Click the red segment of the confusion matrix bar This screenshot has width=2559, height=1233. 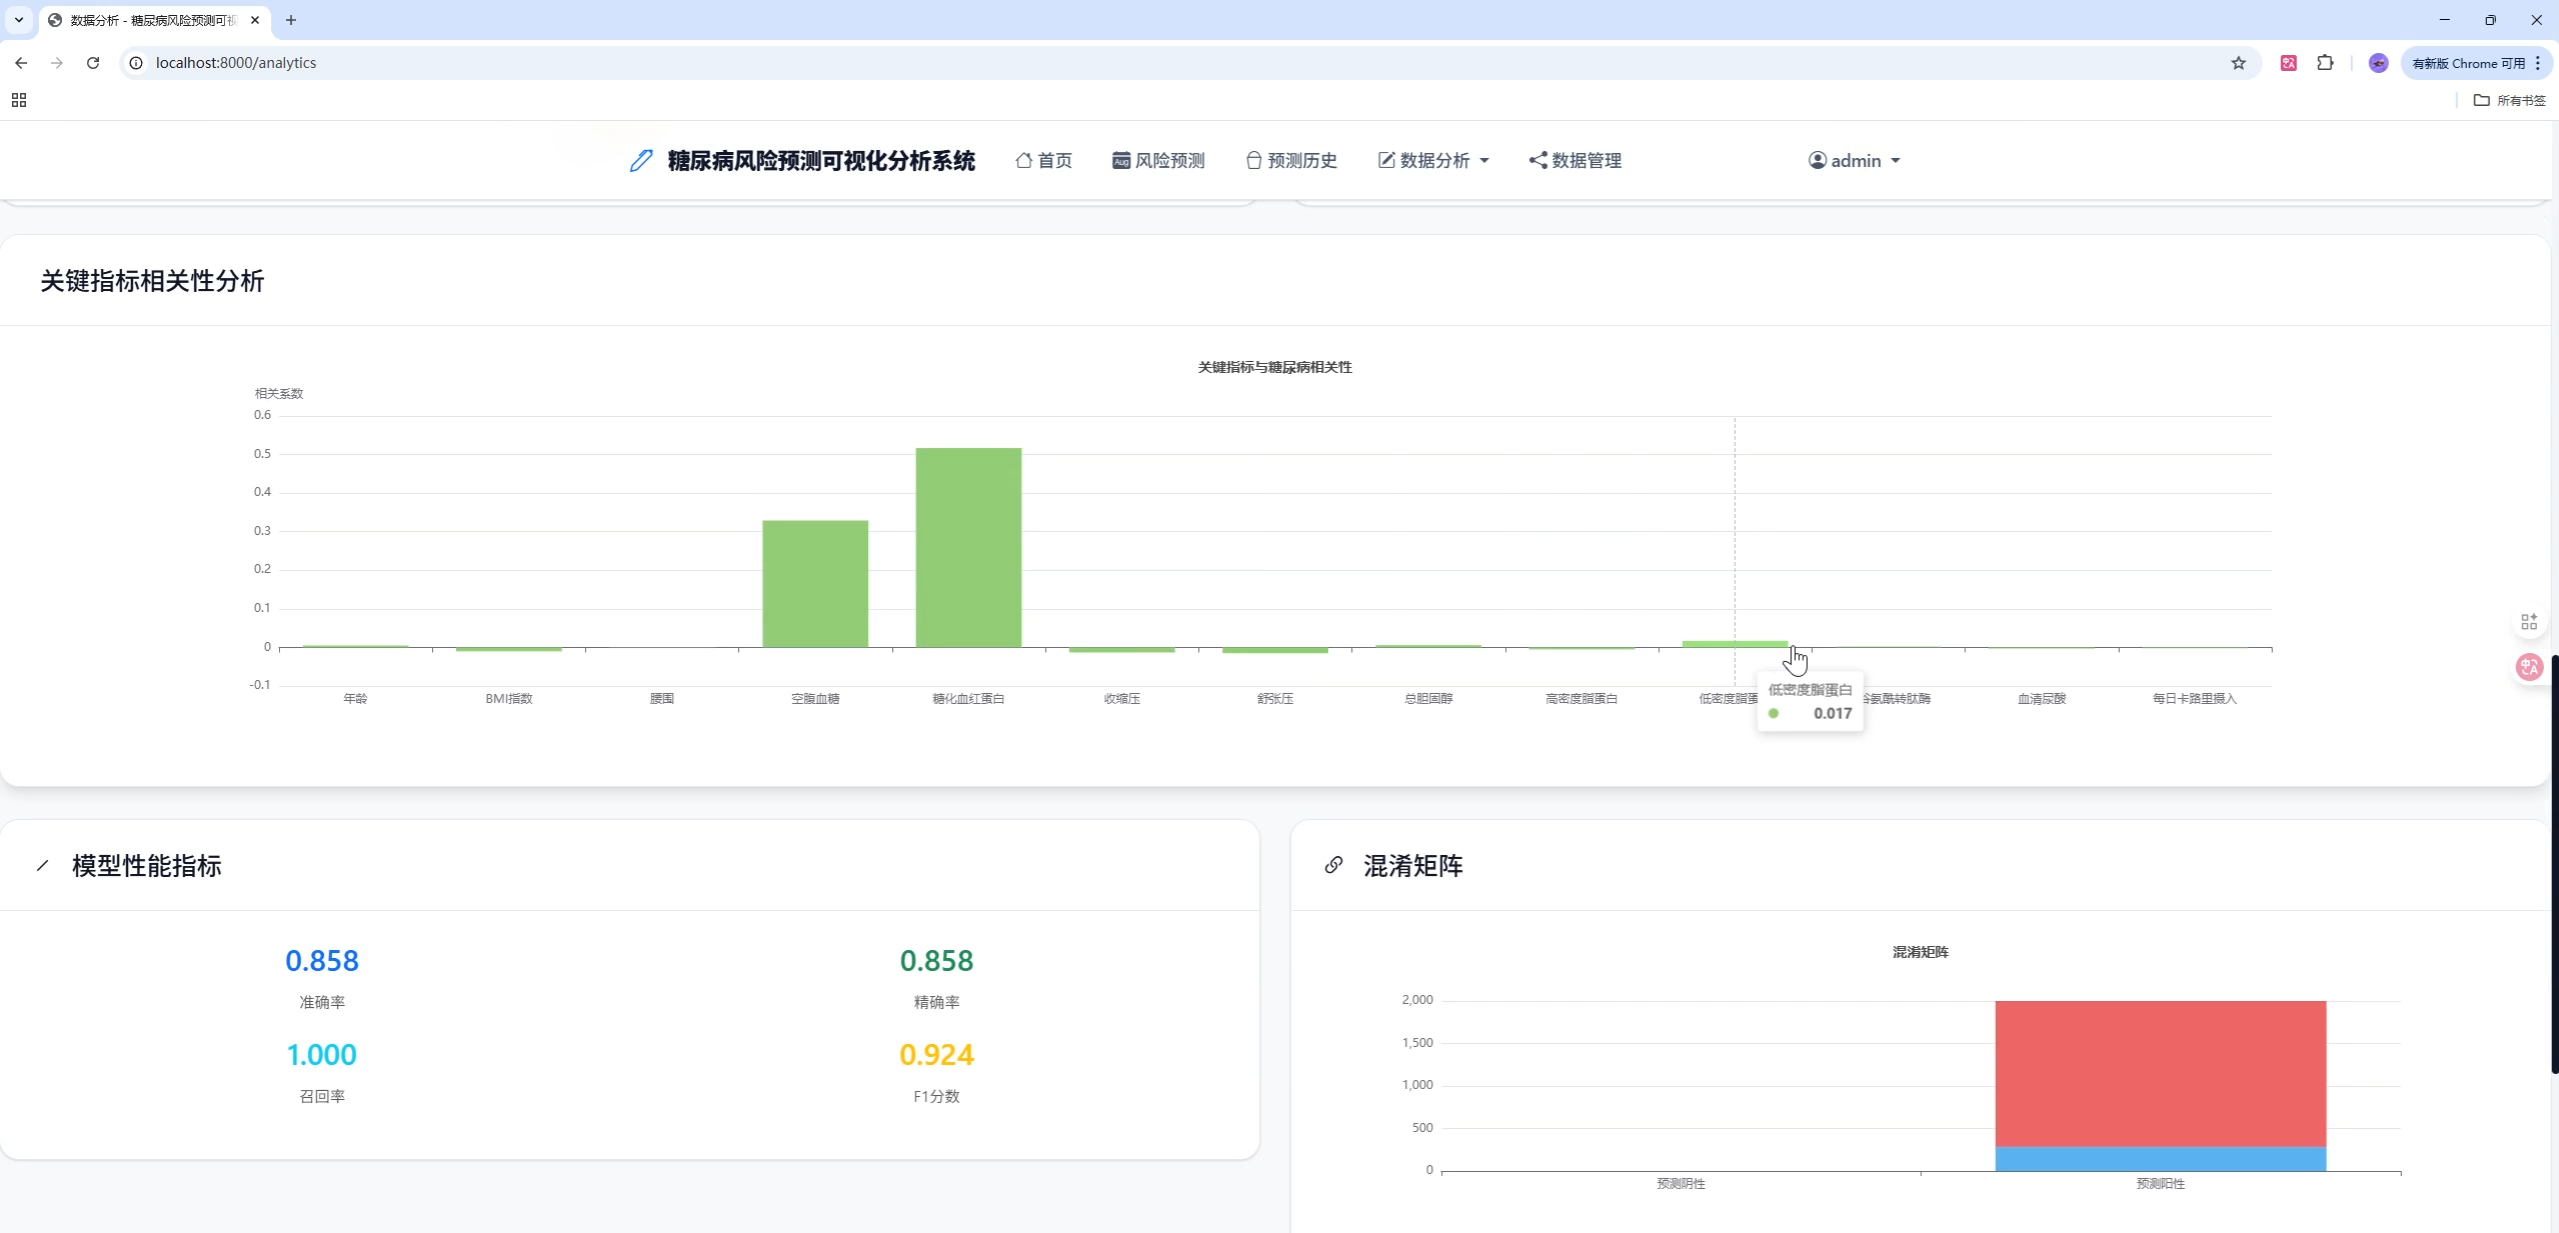point(2160,1072)
